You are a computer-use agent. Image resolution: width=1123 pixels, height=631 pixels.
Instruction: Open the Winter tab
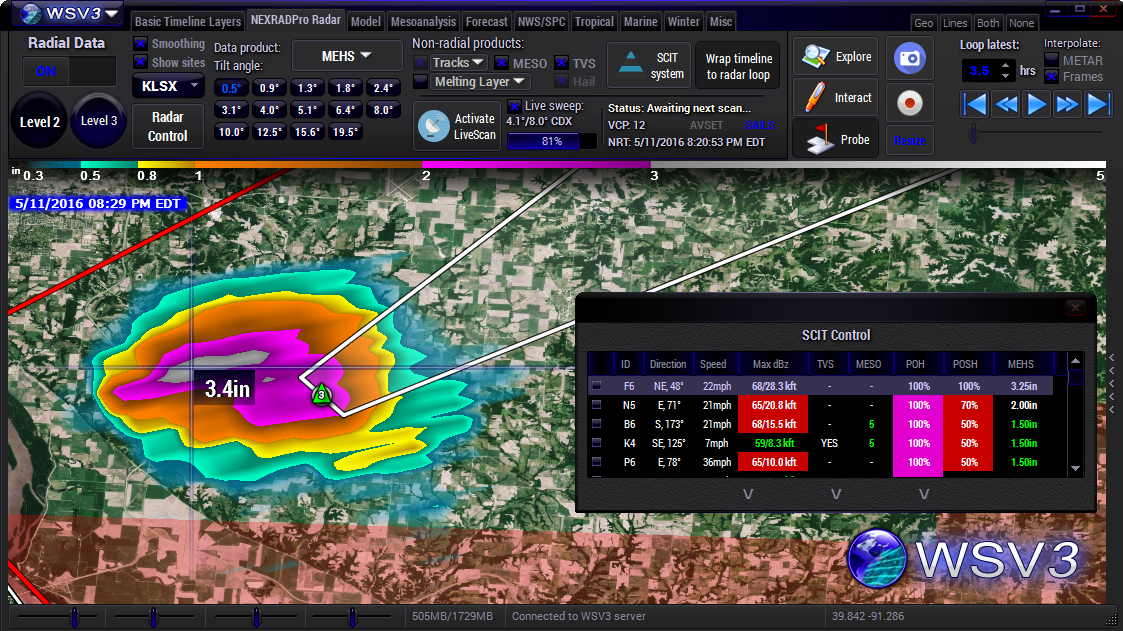[x=683, y=21]
